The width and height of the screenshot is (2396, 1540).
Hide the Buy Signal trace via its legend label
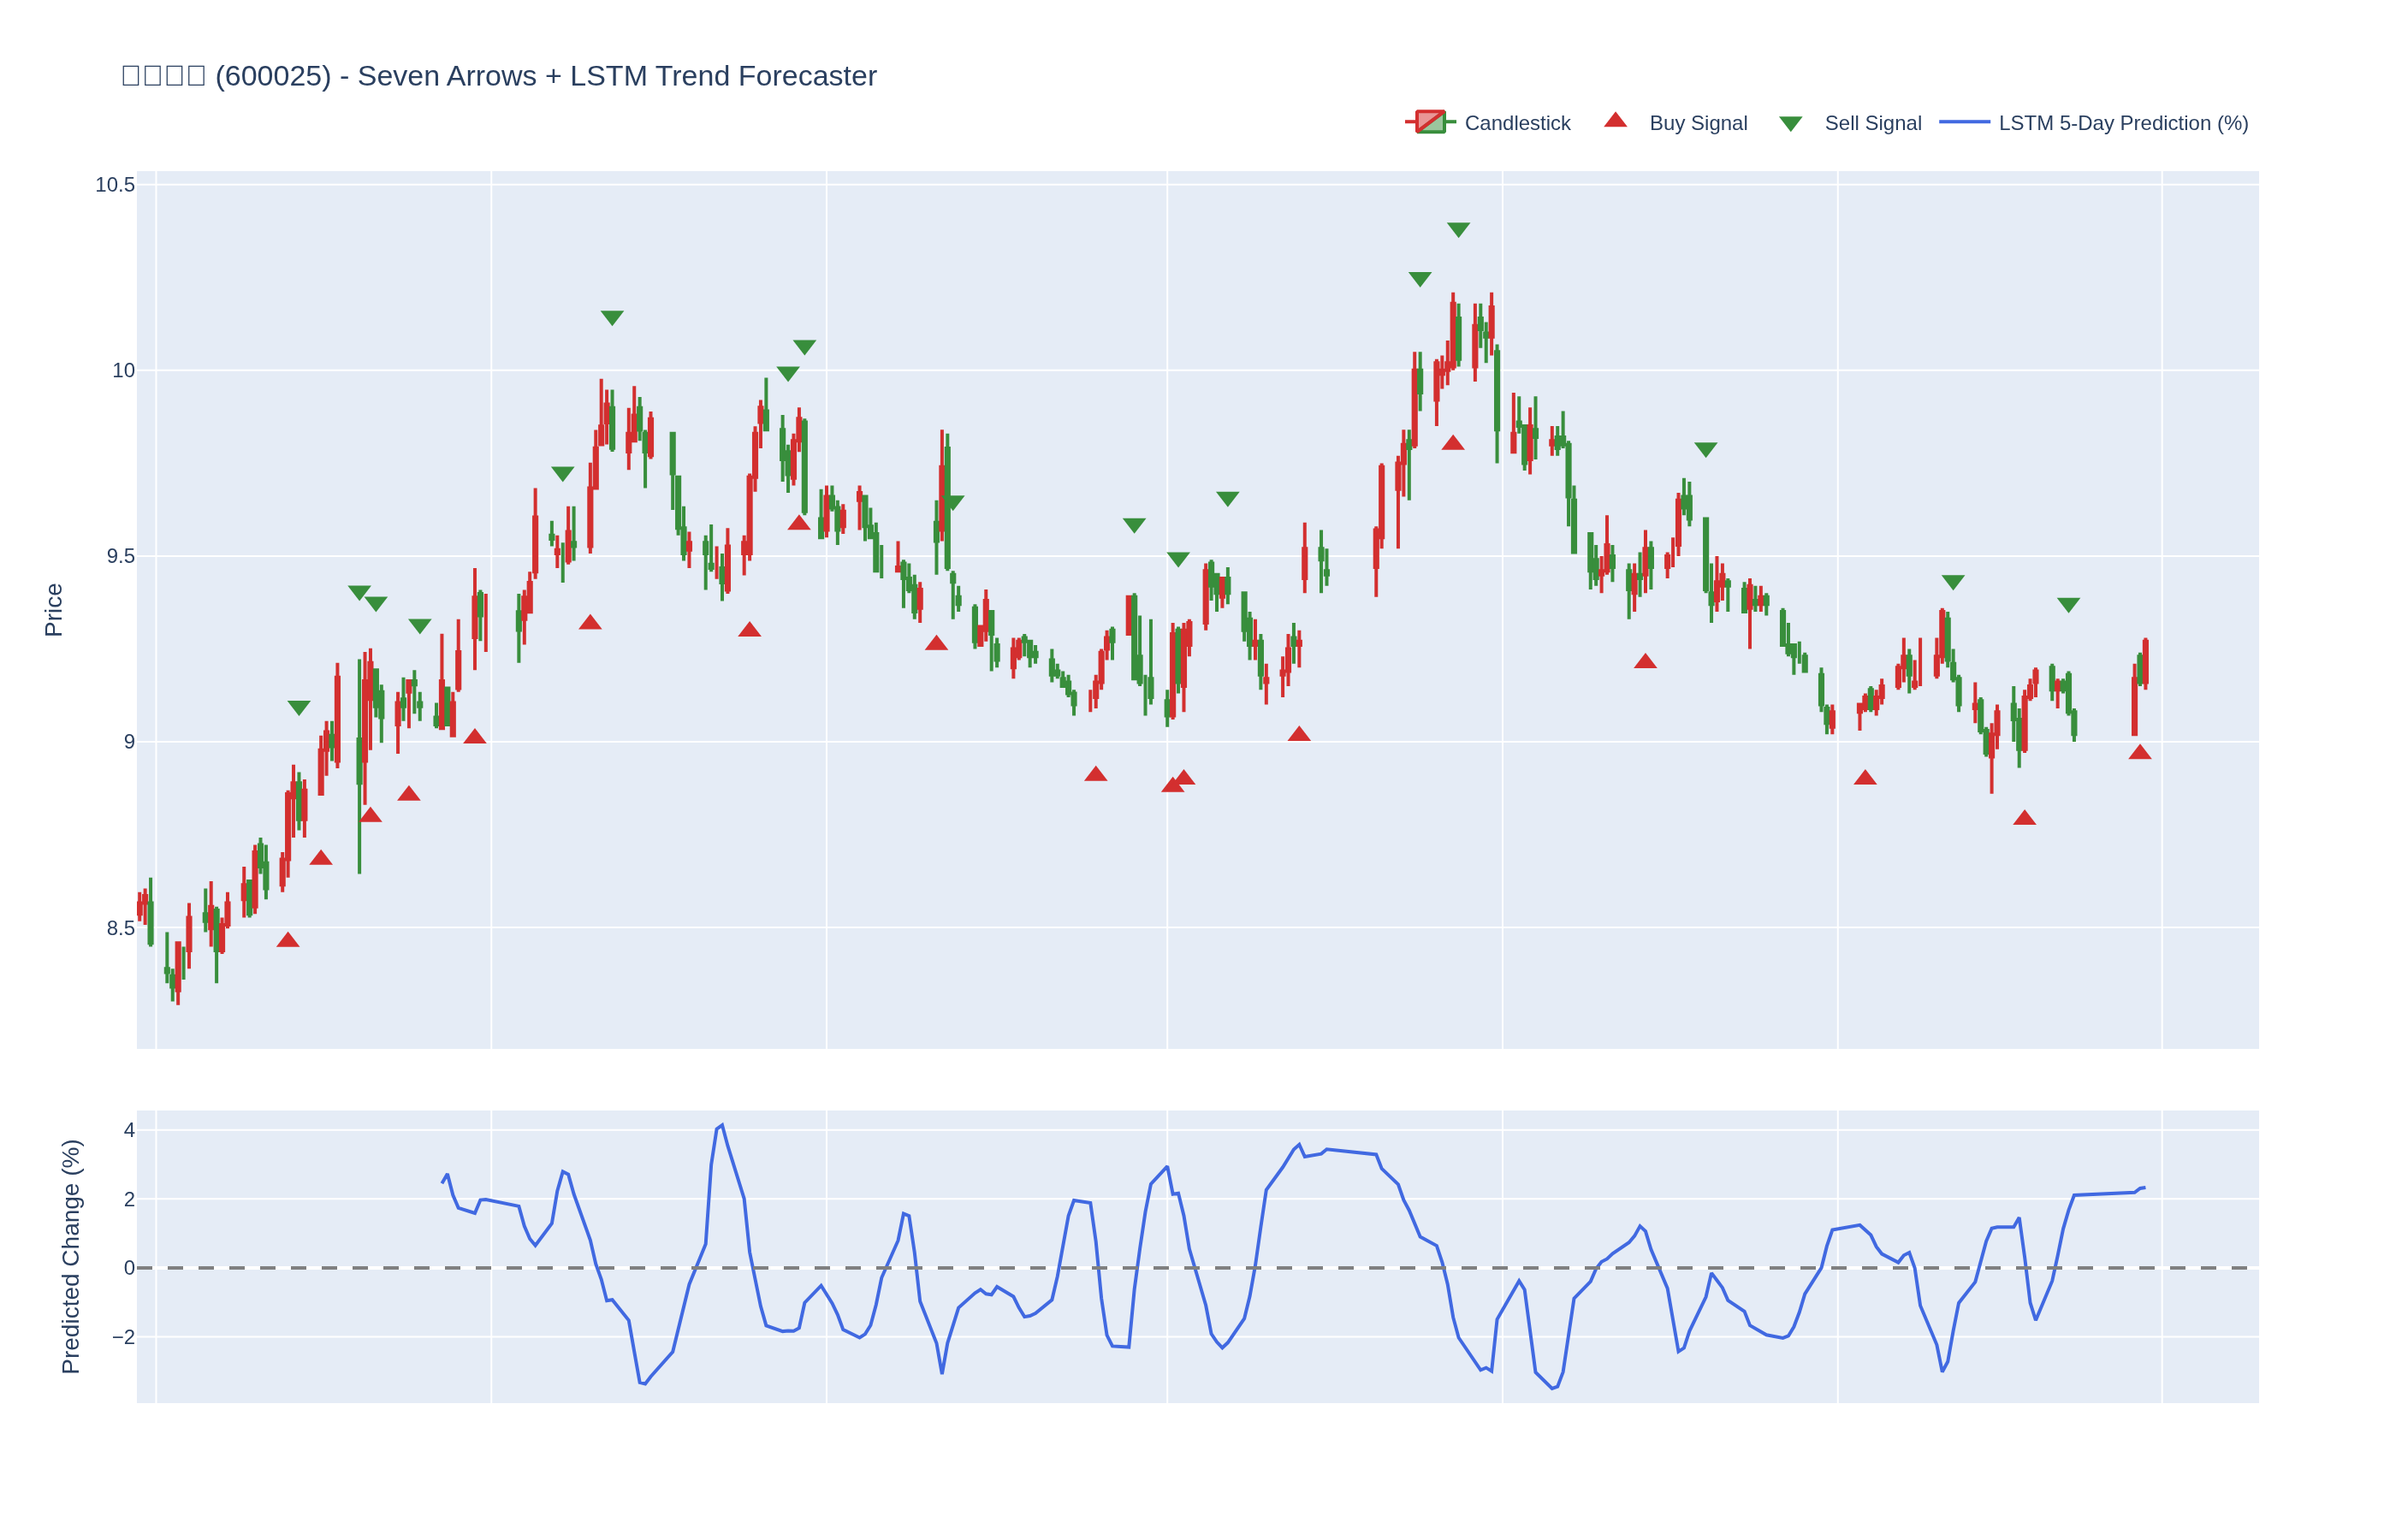[1698, 123]
